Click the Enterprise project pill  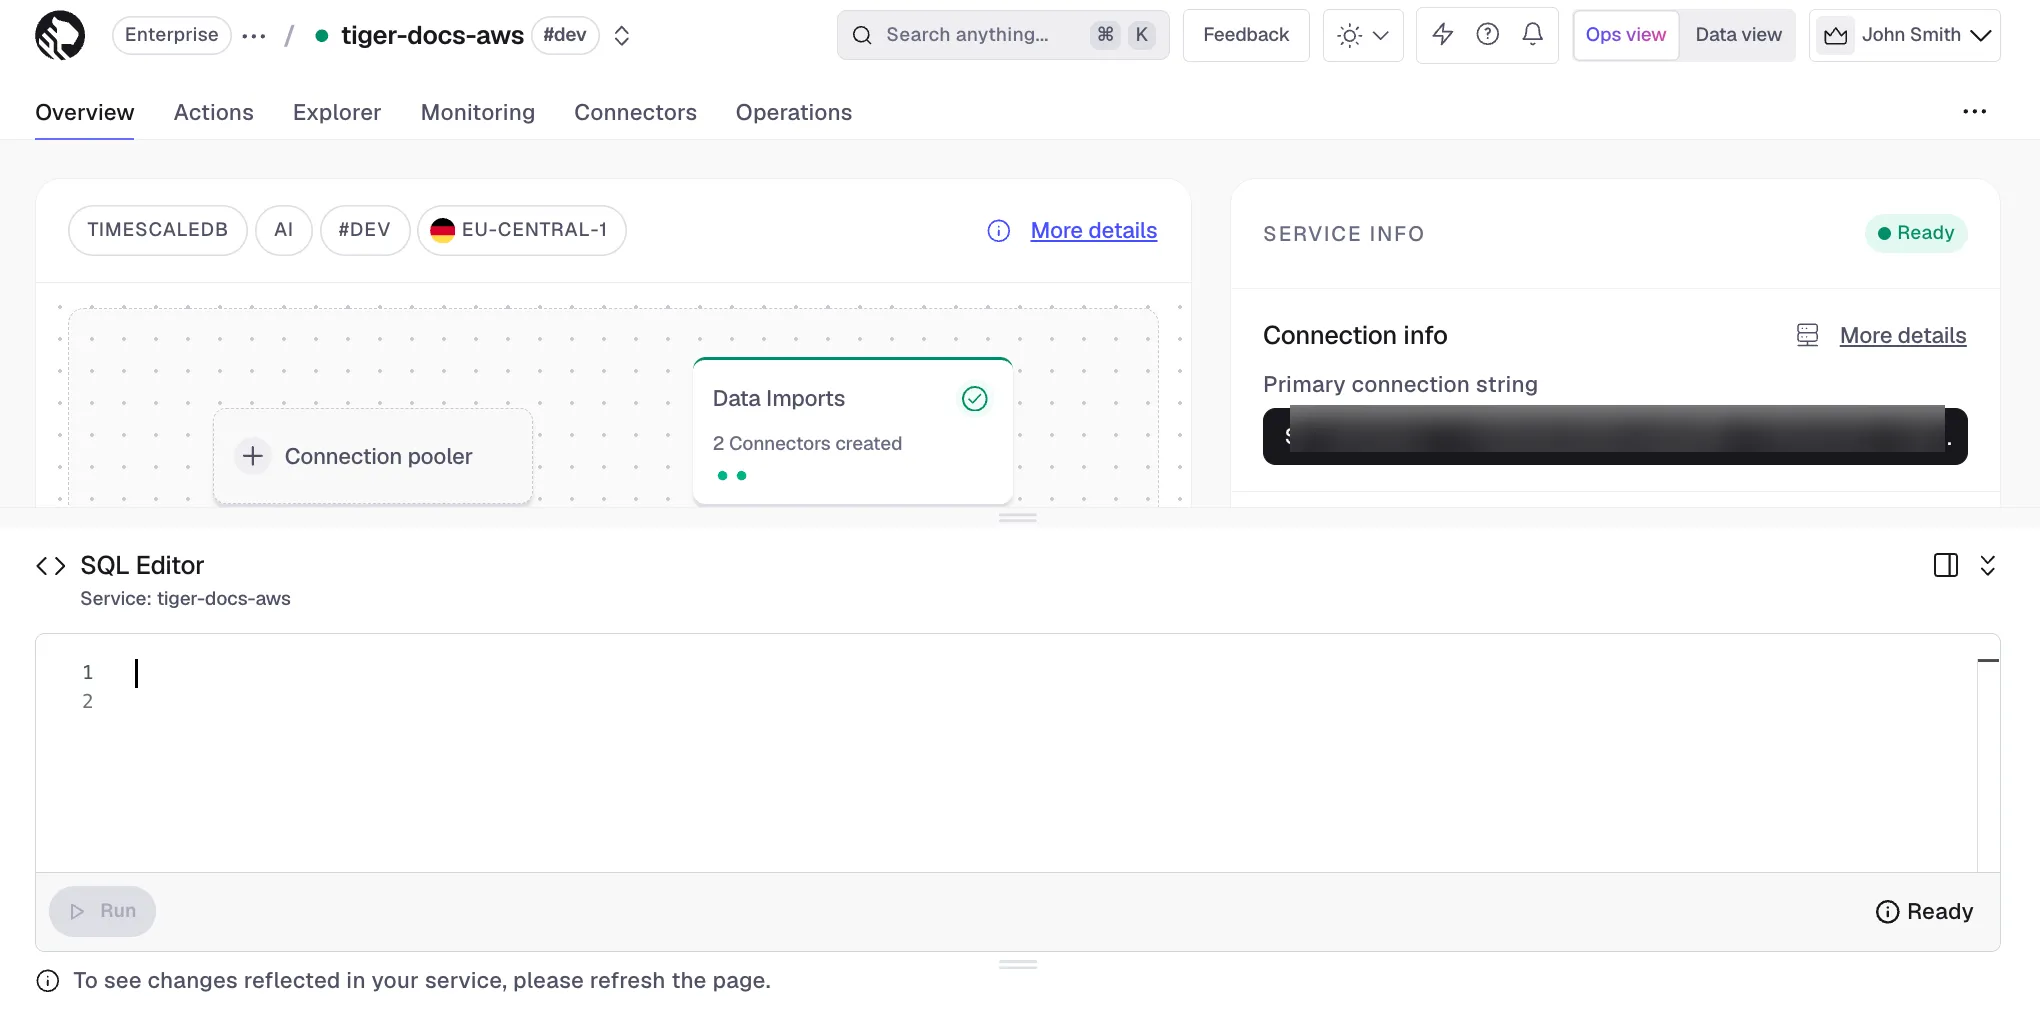[171, 35]
